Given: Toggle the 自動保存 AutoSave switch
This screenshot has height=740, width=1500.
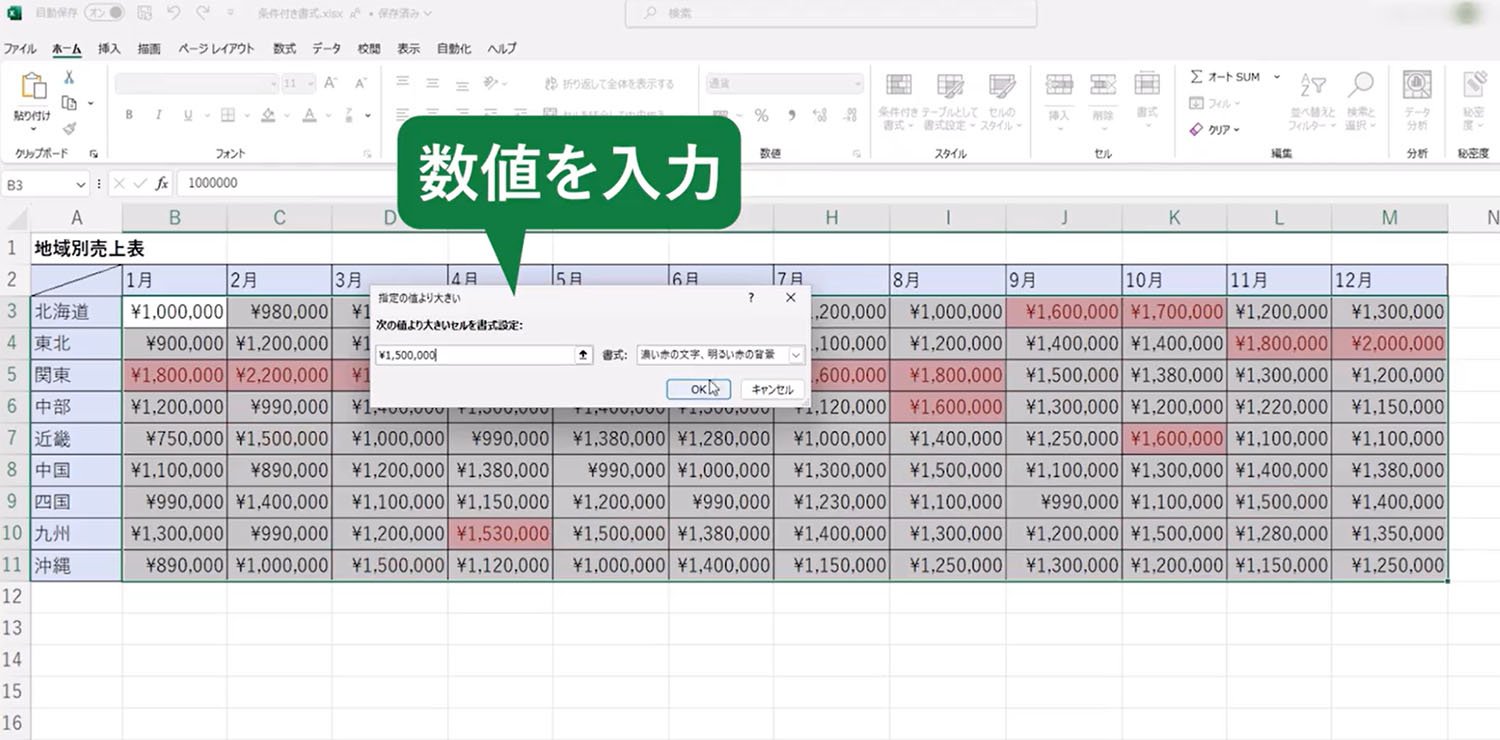Looking at the screenshot, I should [104, 13].
